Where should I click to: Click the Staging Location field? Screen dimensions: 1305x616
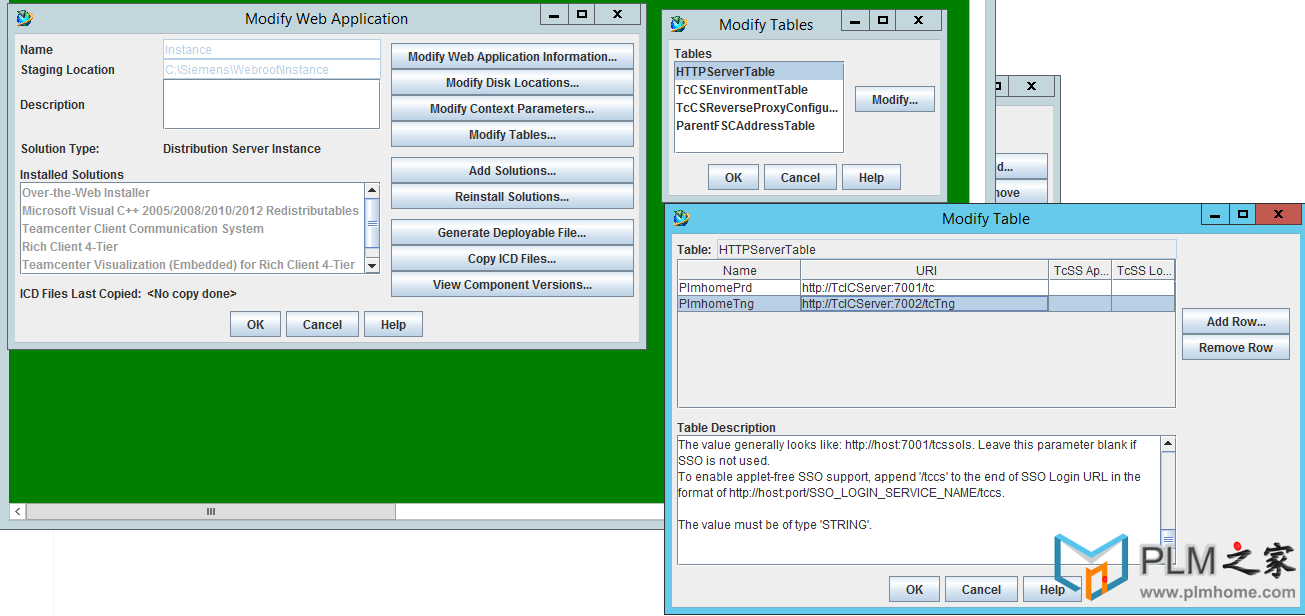271,70
